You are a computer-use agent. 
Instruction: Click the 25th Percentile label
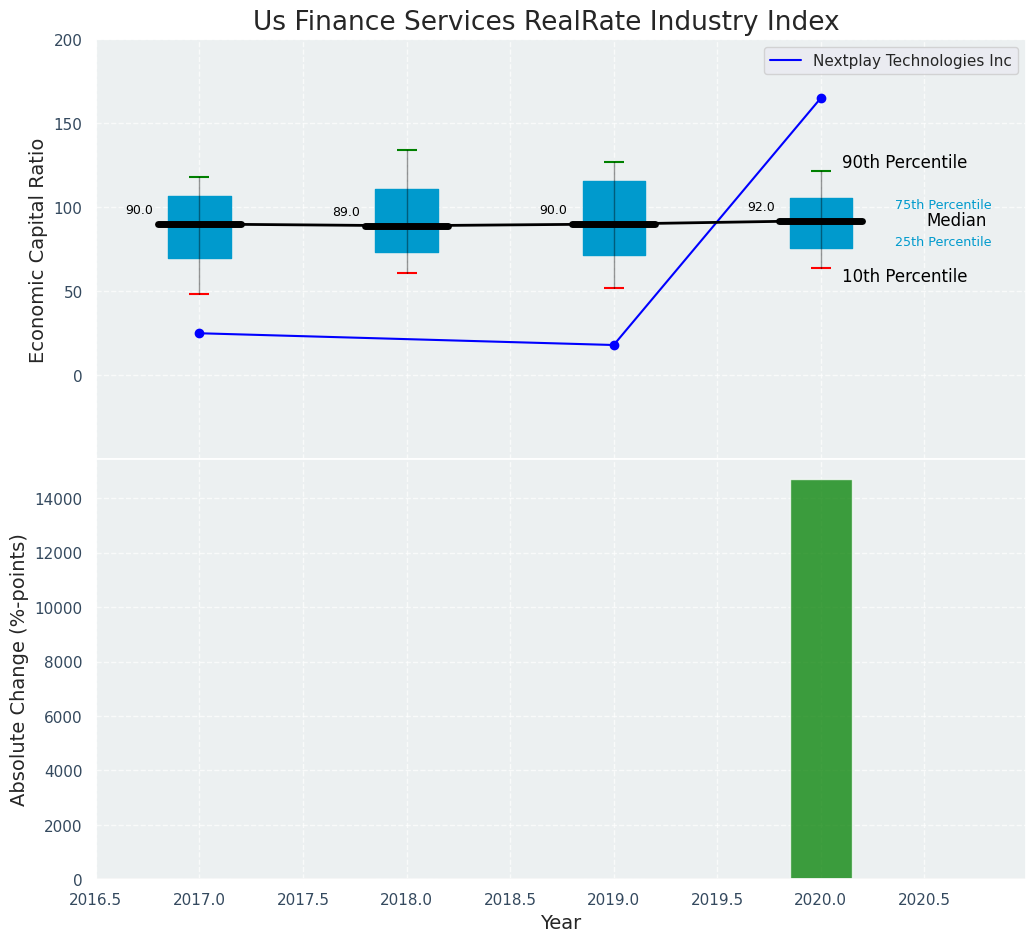pos(943,242)
